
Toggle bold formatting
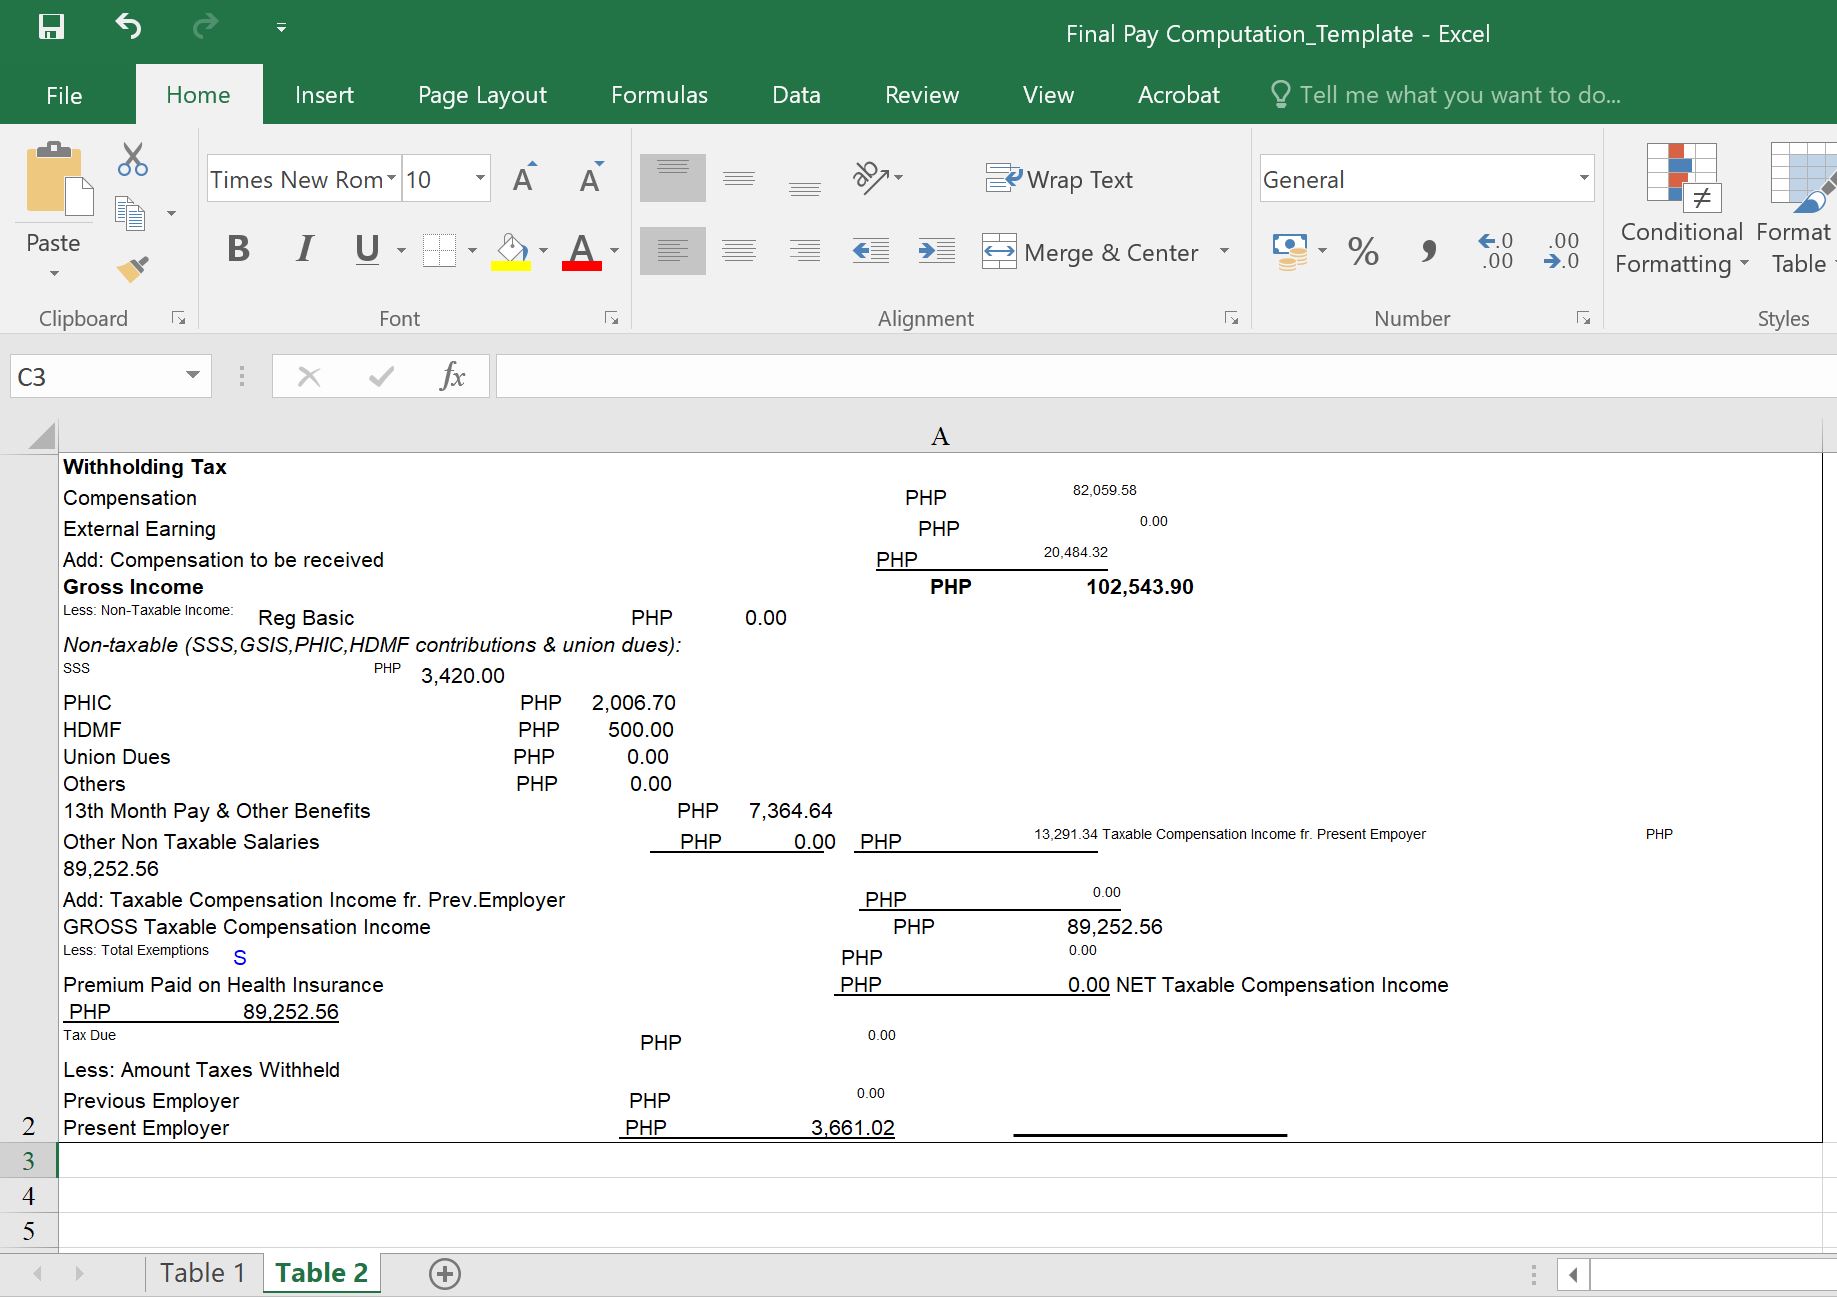tap(238, 249)
